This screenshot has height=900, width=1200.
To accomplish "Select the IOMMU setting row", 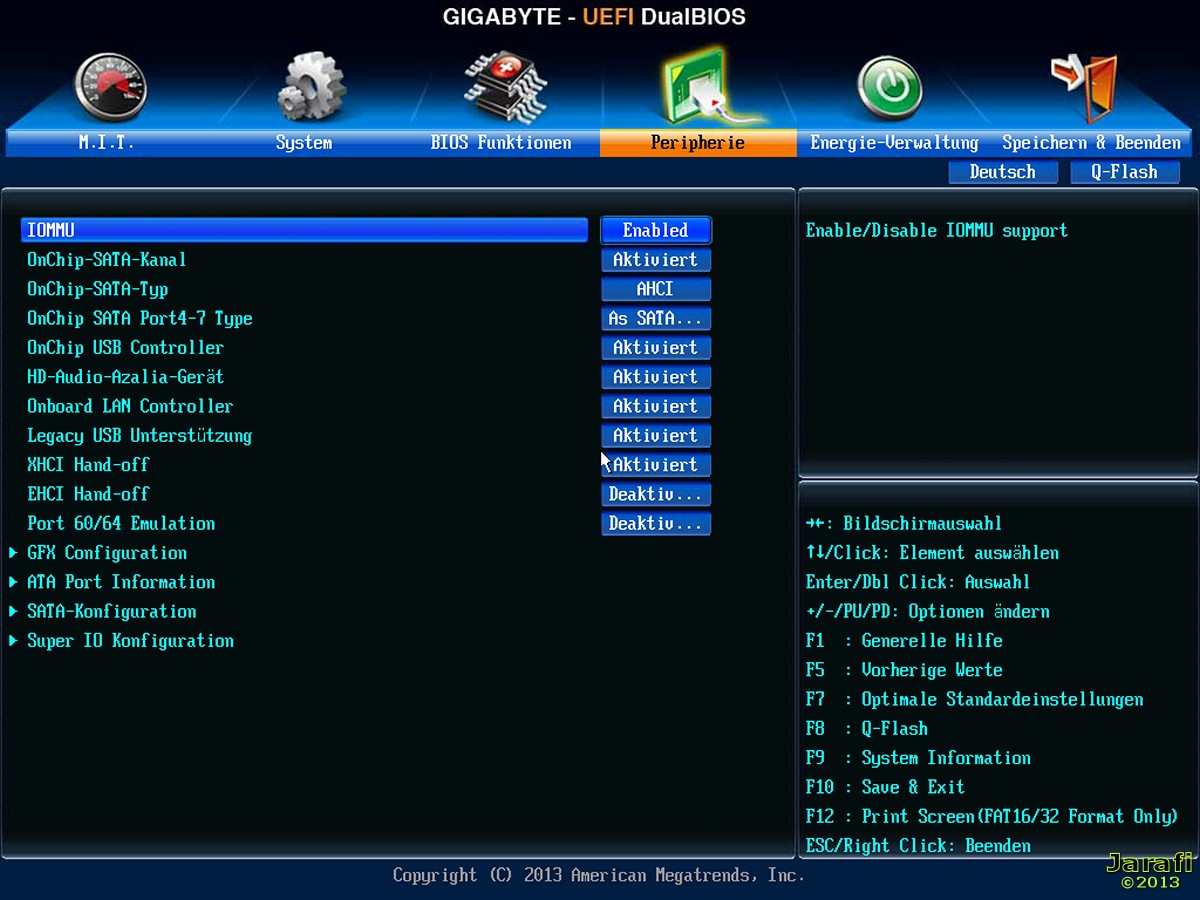I will (x=304, y=230).
